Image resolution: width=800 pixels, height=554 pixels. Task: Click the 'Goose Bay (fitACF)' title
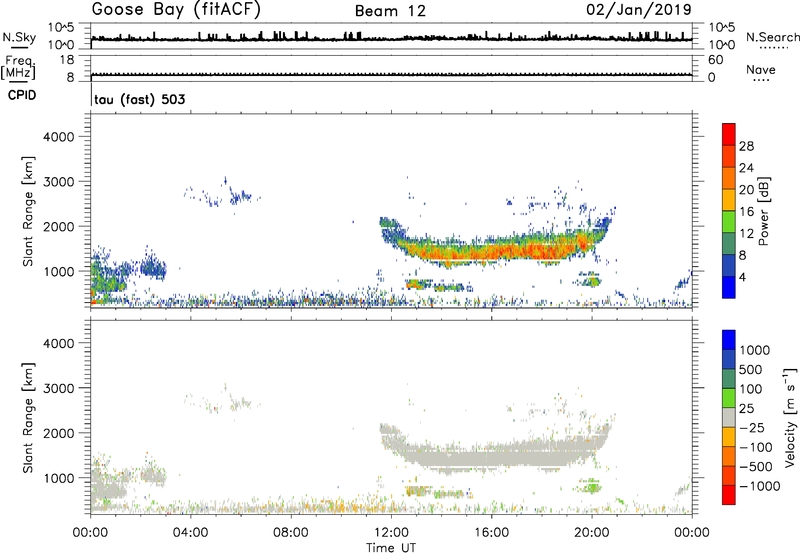pyautogui.click(x=176, y=10)
